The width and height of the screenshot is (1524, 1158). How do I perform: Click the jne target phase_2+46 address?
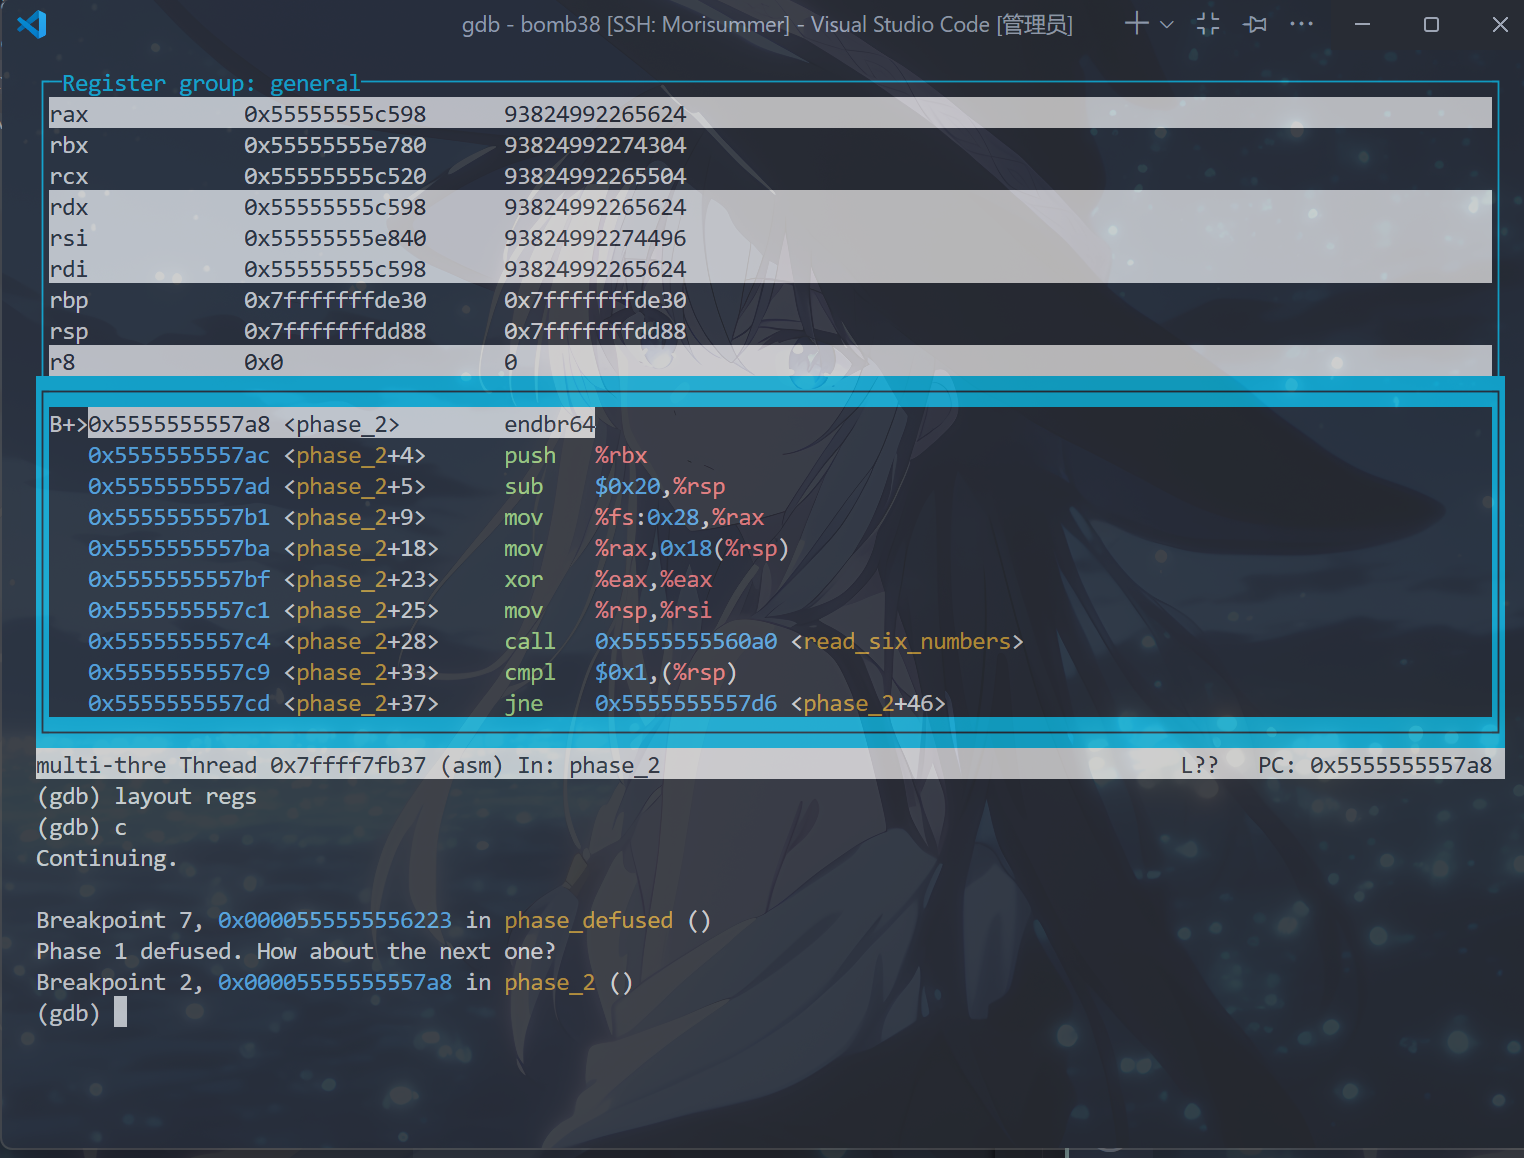coord(685,703)
